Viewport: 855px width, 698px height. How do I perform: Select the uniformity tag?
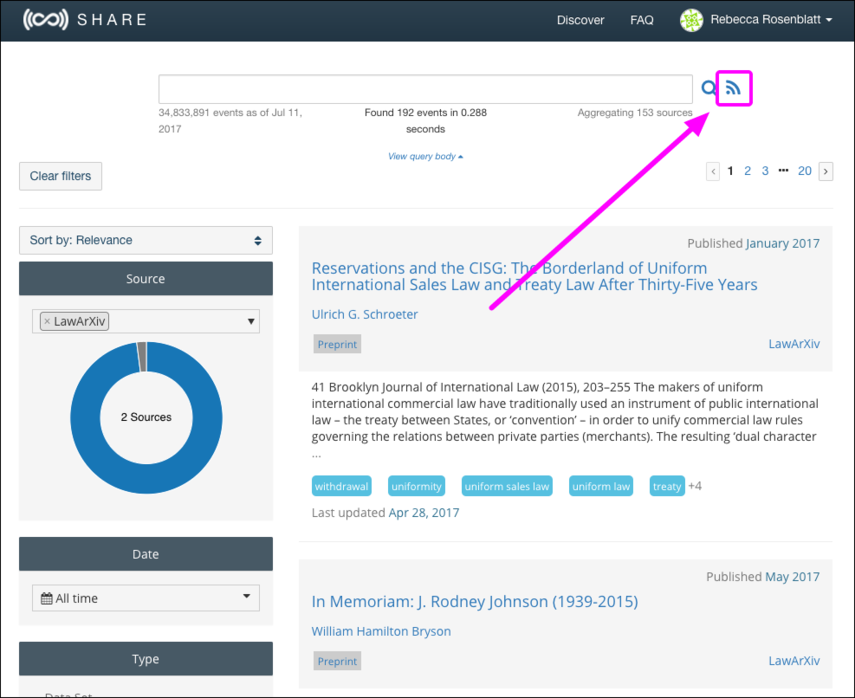click(416, 486)
